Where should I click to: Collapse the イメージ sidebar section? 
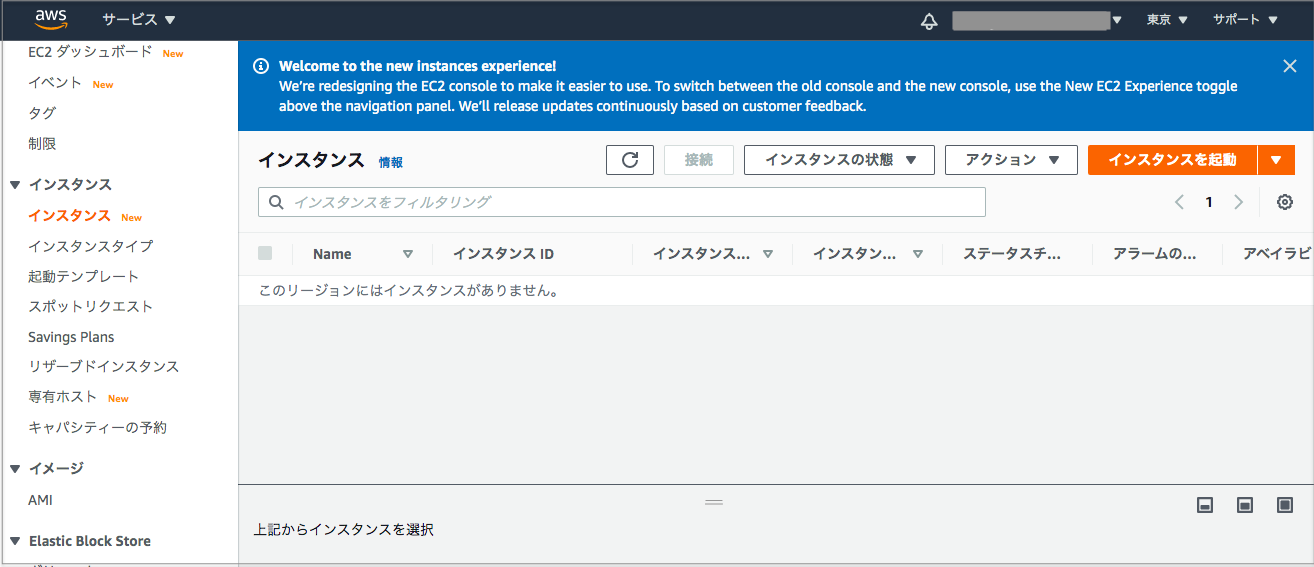point(15,469)
